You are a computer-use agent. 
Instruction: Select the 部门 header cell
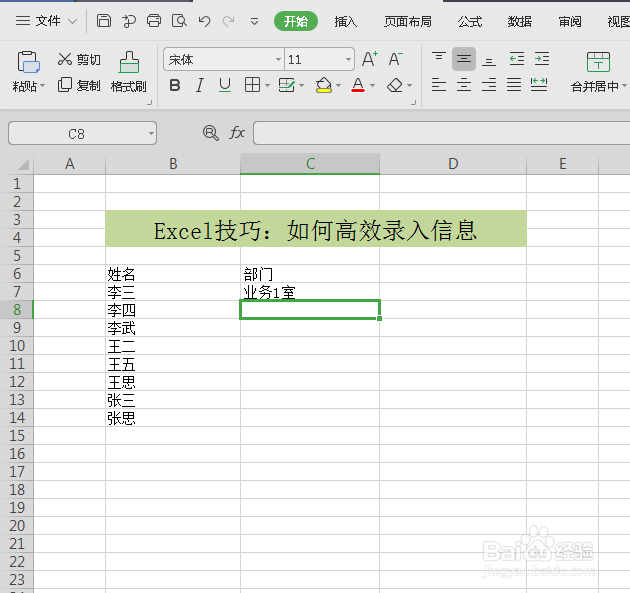click(310, 274)
